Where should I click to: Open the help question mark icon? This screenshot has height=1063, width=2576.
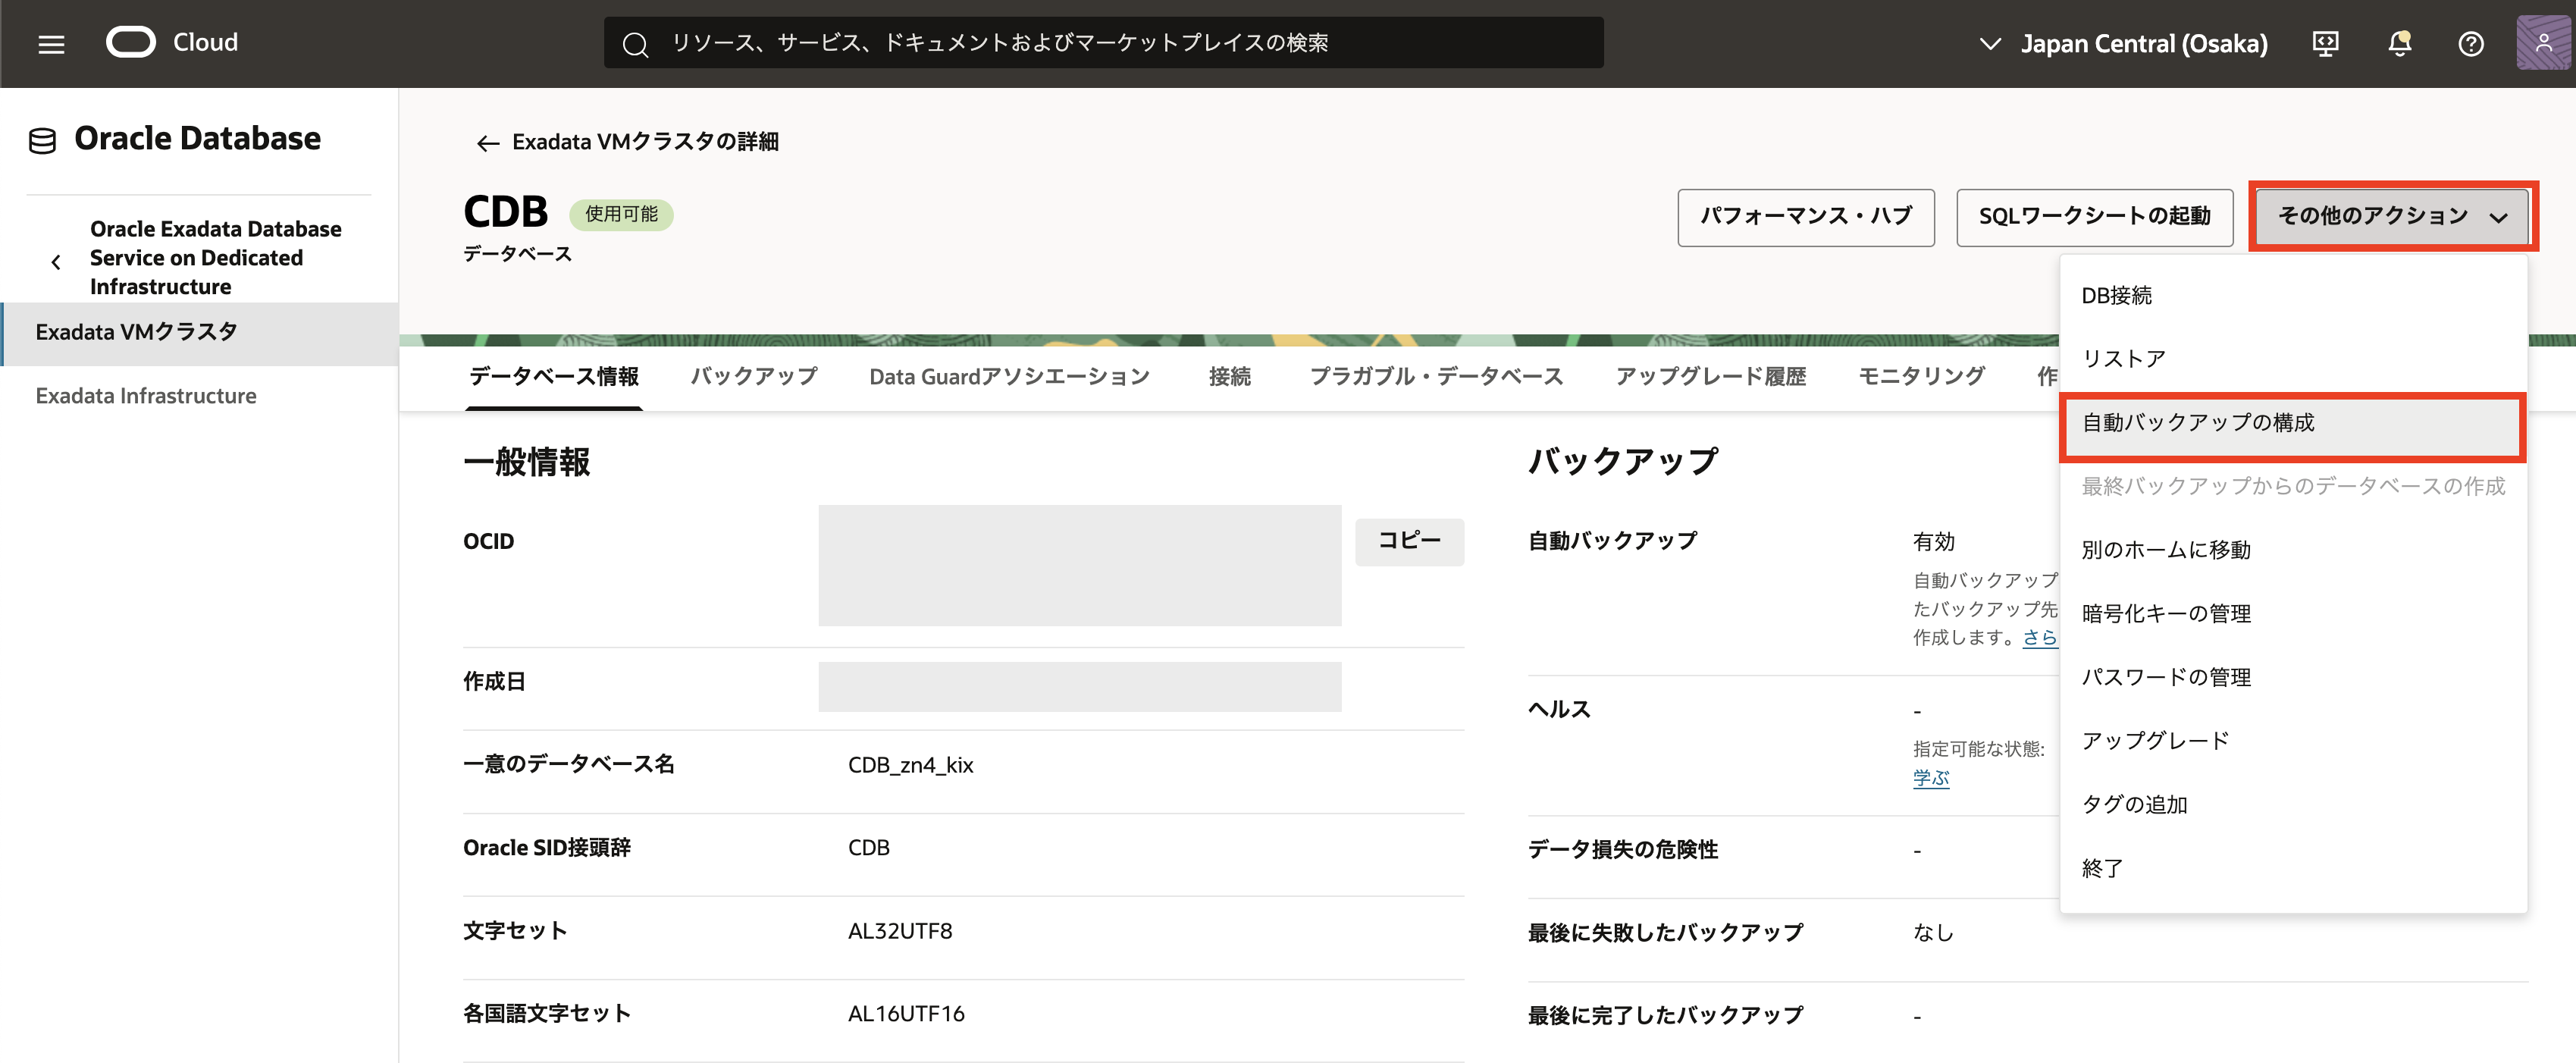[2470, 44]
